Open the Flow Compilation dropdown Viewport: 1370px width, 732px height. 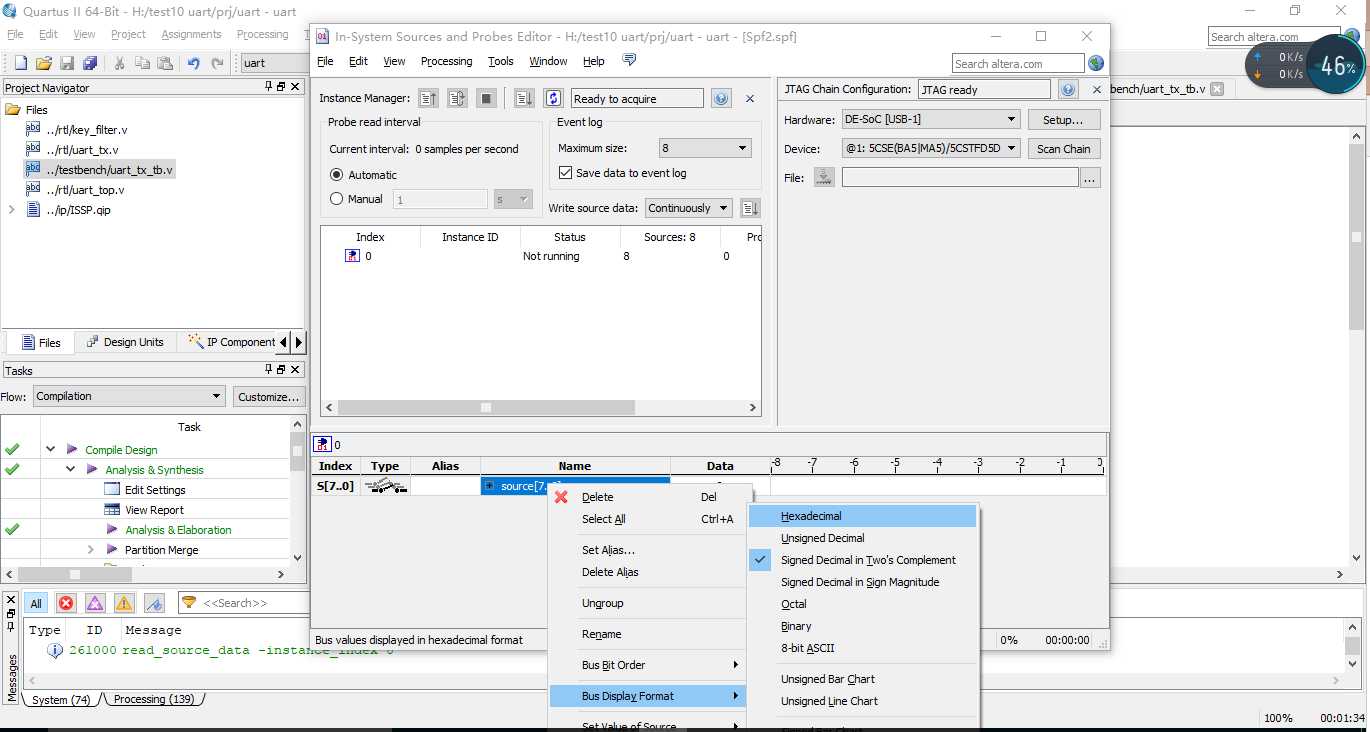(x=129, y=396)
